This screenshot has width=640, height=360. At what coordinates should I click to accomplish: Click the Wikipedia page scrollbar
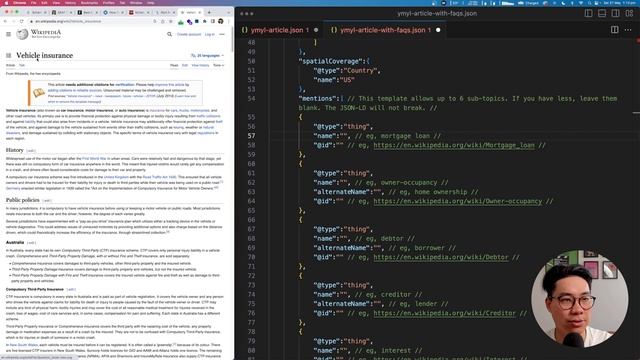point(232,39)
